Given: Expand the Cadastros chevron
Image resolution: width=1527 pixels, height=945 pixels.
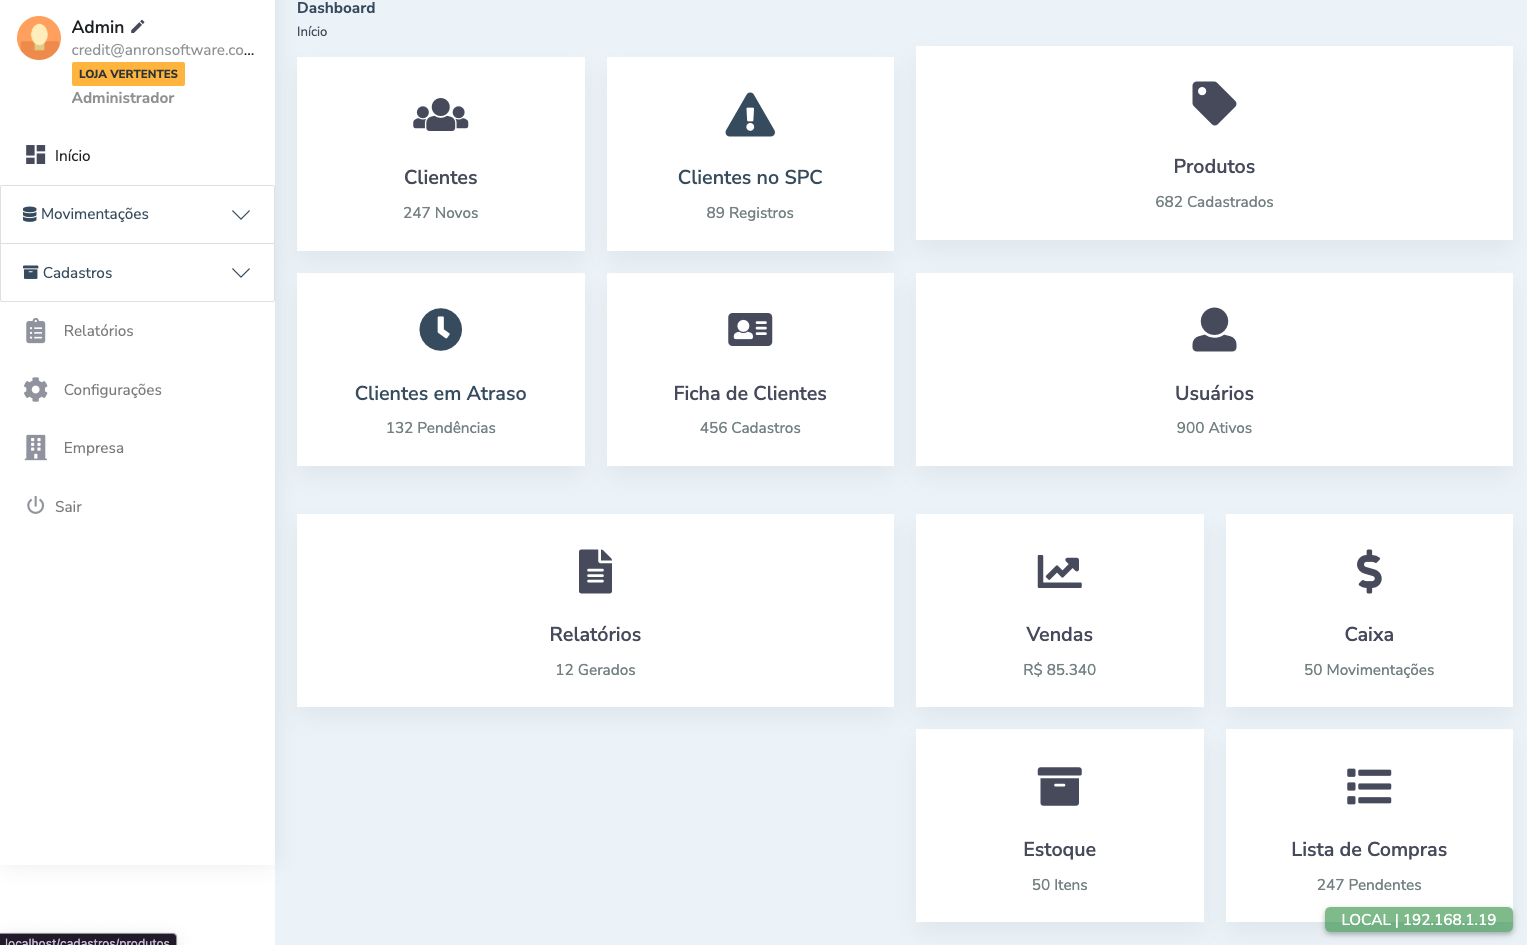Looking at the screenshot, I should pos(241,273).
